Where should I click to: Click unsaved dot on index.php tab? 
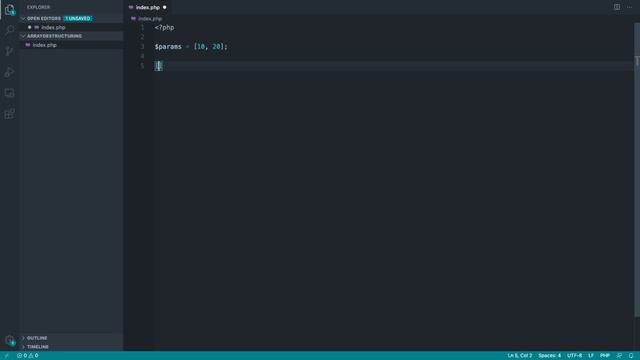(x=164, y=7)
